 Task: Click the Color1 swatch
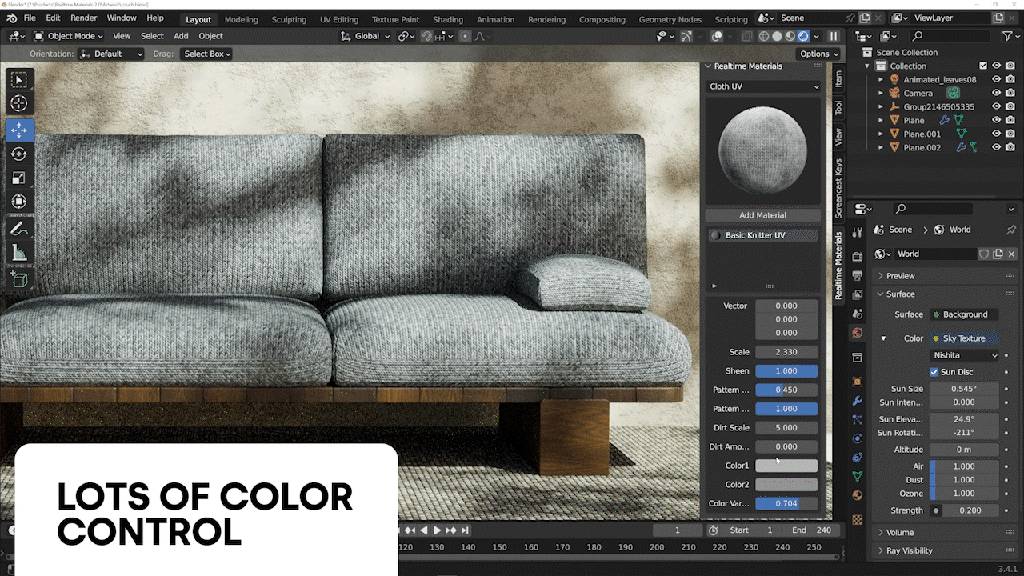pos(786,466)
